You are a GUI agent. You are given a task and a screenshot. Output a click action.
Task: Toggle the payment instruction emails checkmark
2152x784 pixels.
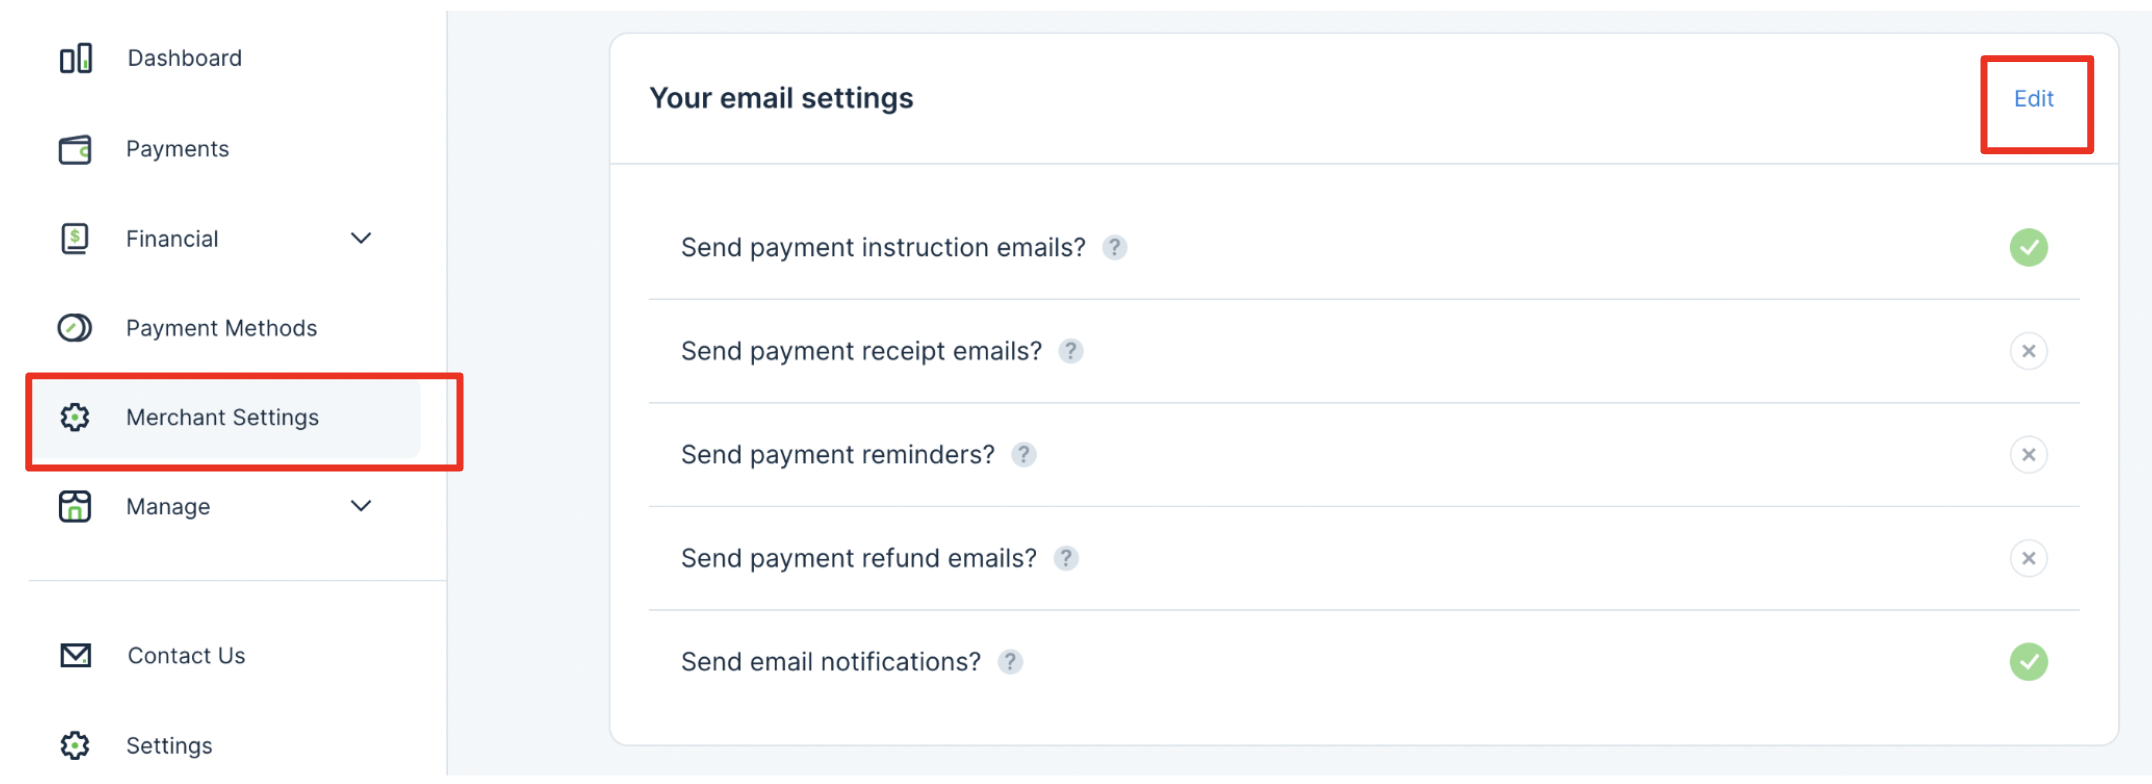[2028, 248]
